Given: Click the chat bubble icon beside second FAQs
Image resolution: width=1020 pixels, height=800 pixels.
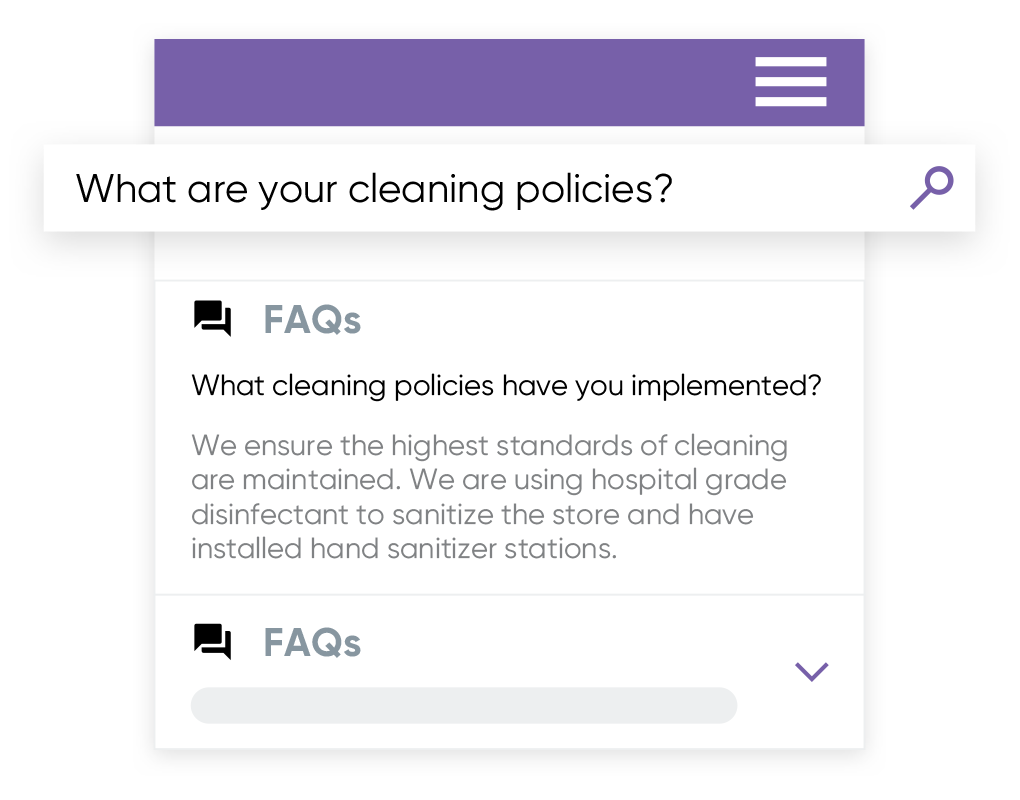Looking at the screenshot, I should 212,642.
